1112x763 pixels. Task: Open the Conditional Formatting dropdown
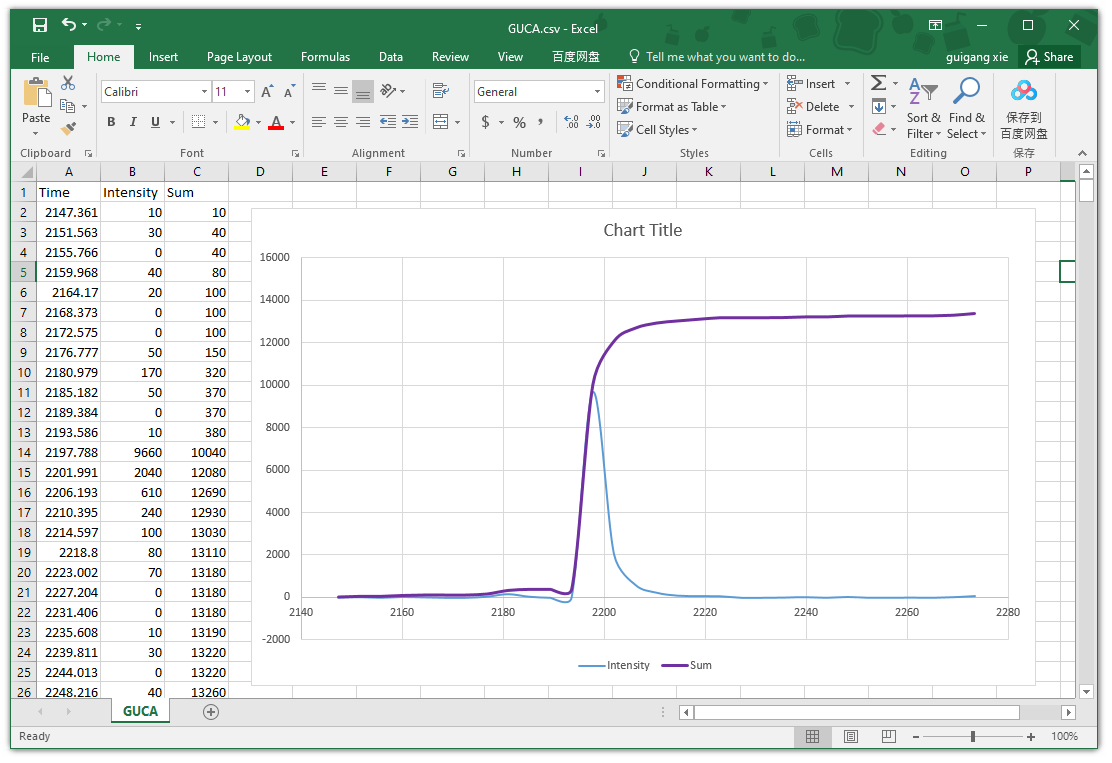click(x=693, y=84)
